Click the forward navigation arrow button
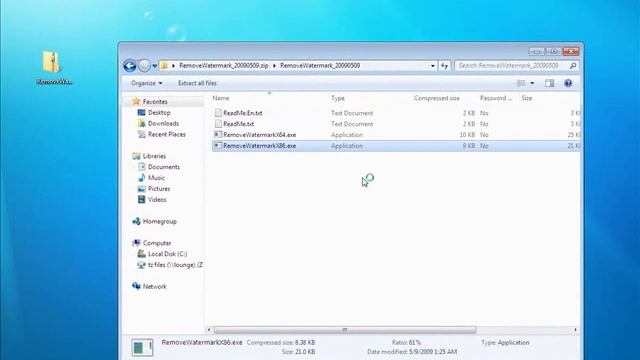The width and height of the screenshot is (640, 360). click(x=144, y=65)
